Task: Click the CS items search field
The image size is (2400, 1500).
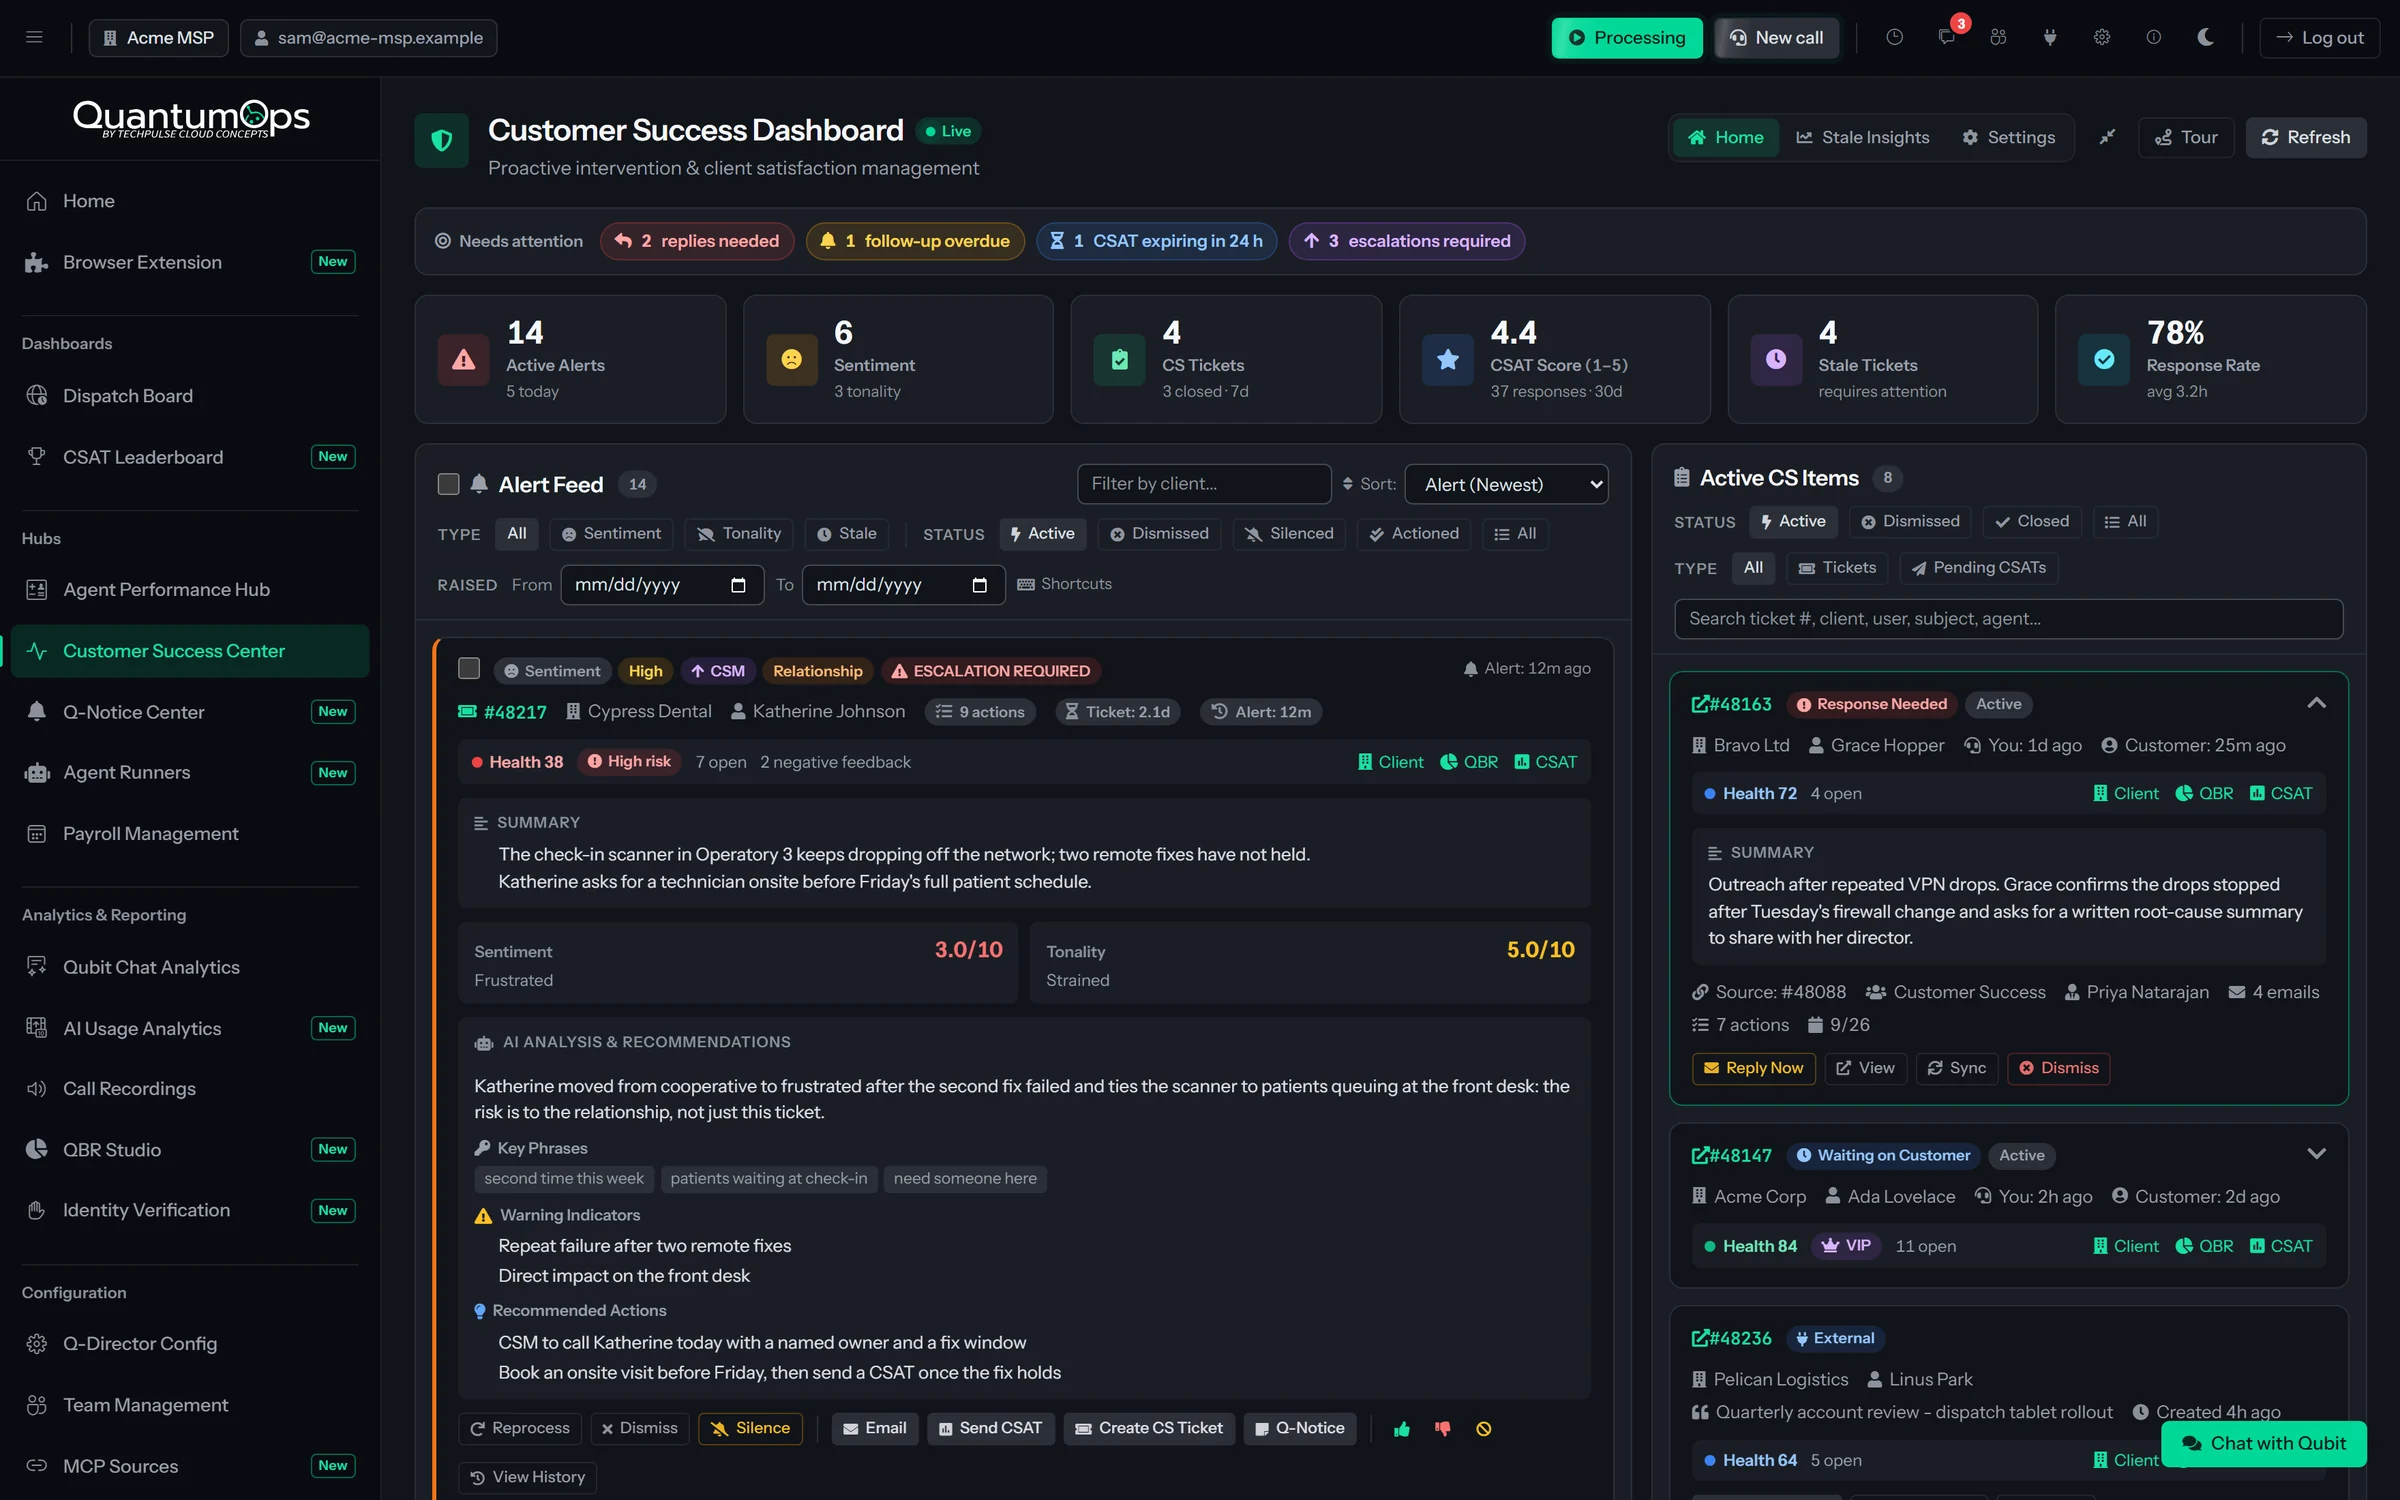Action: pos(2008,619)
